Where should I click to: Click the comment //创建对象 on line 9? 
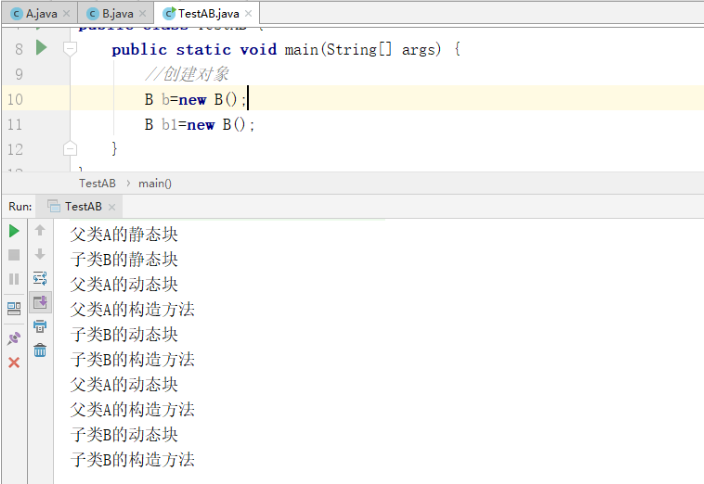(187, 74)
